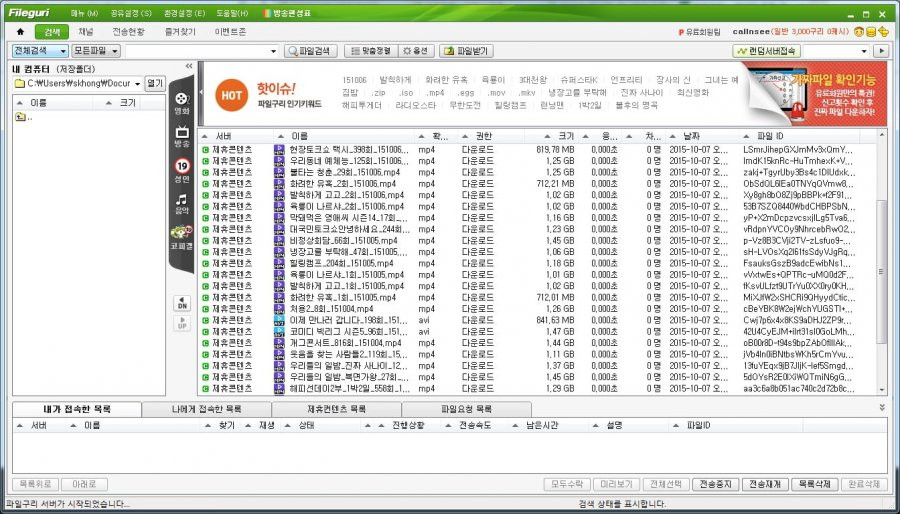Switch to the 나에게 접속한 목록 tab

click(x=206, y=410)
